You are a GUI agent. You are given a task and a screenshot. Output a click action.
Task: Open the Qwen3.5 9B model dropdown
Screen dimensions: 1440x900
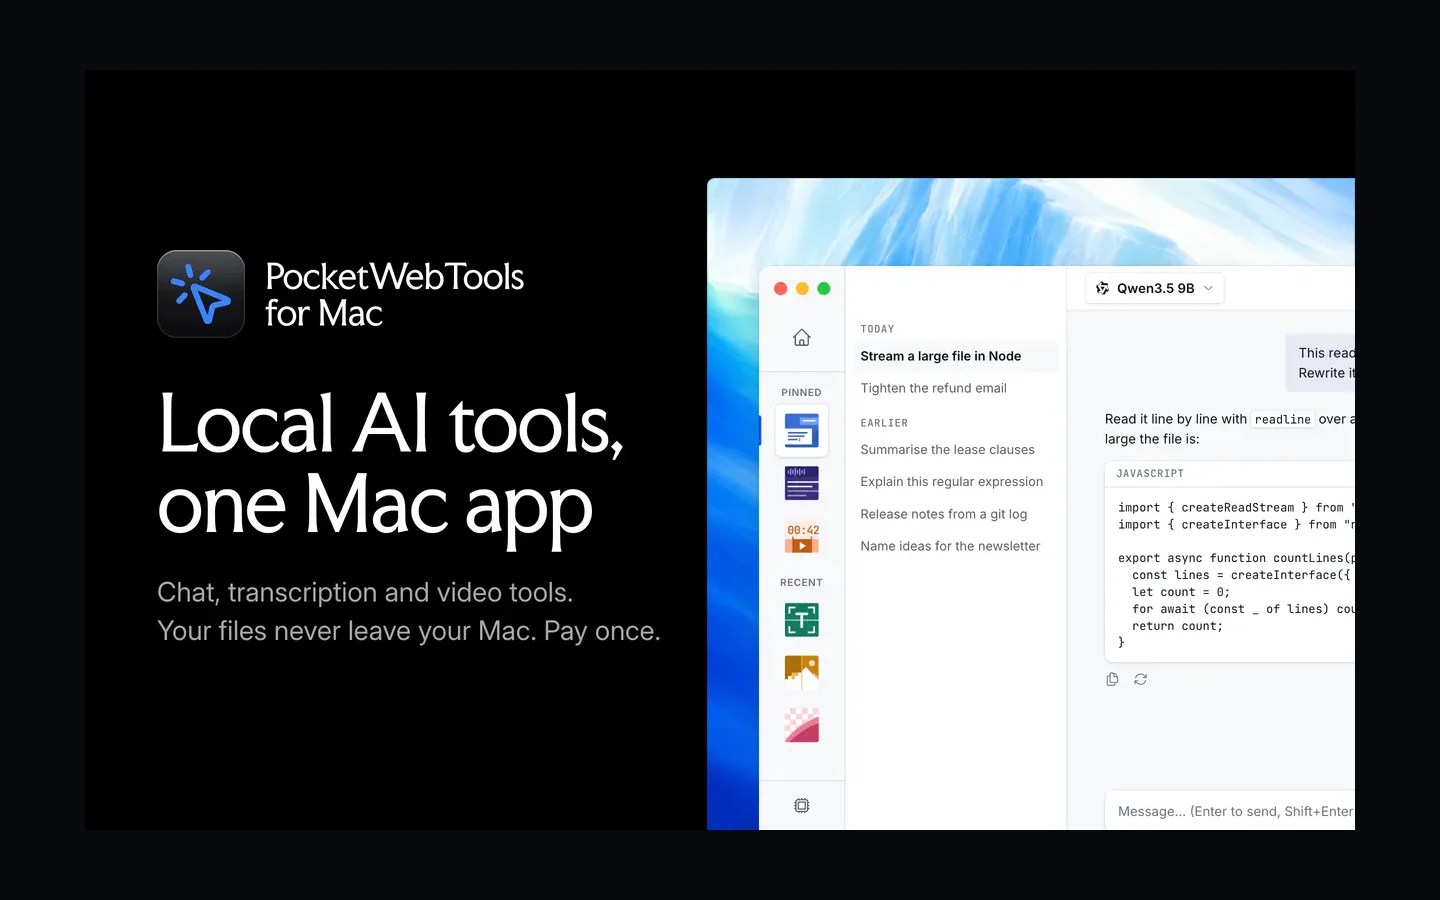click(x=1155, y=288)
